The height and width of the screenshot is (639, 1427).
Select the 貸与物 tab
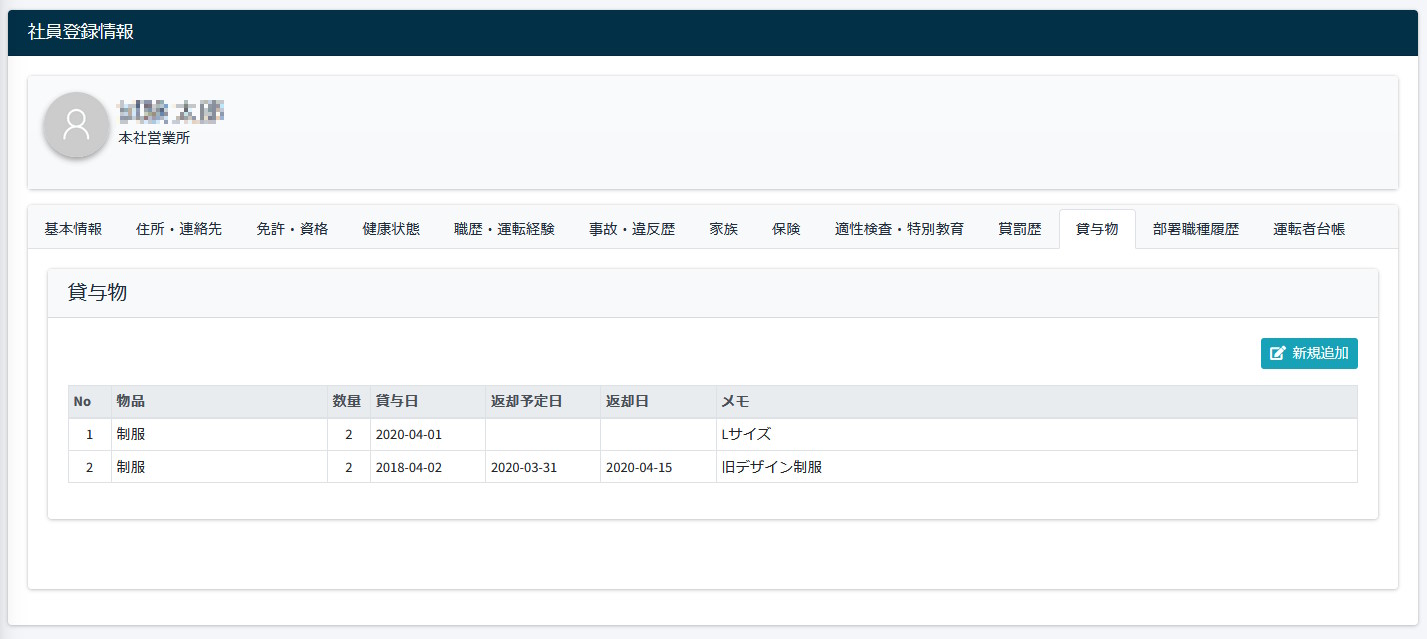[x=1097, y=229]
